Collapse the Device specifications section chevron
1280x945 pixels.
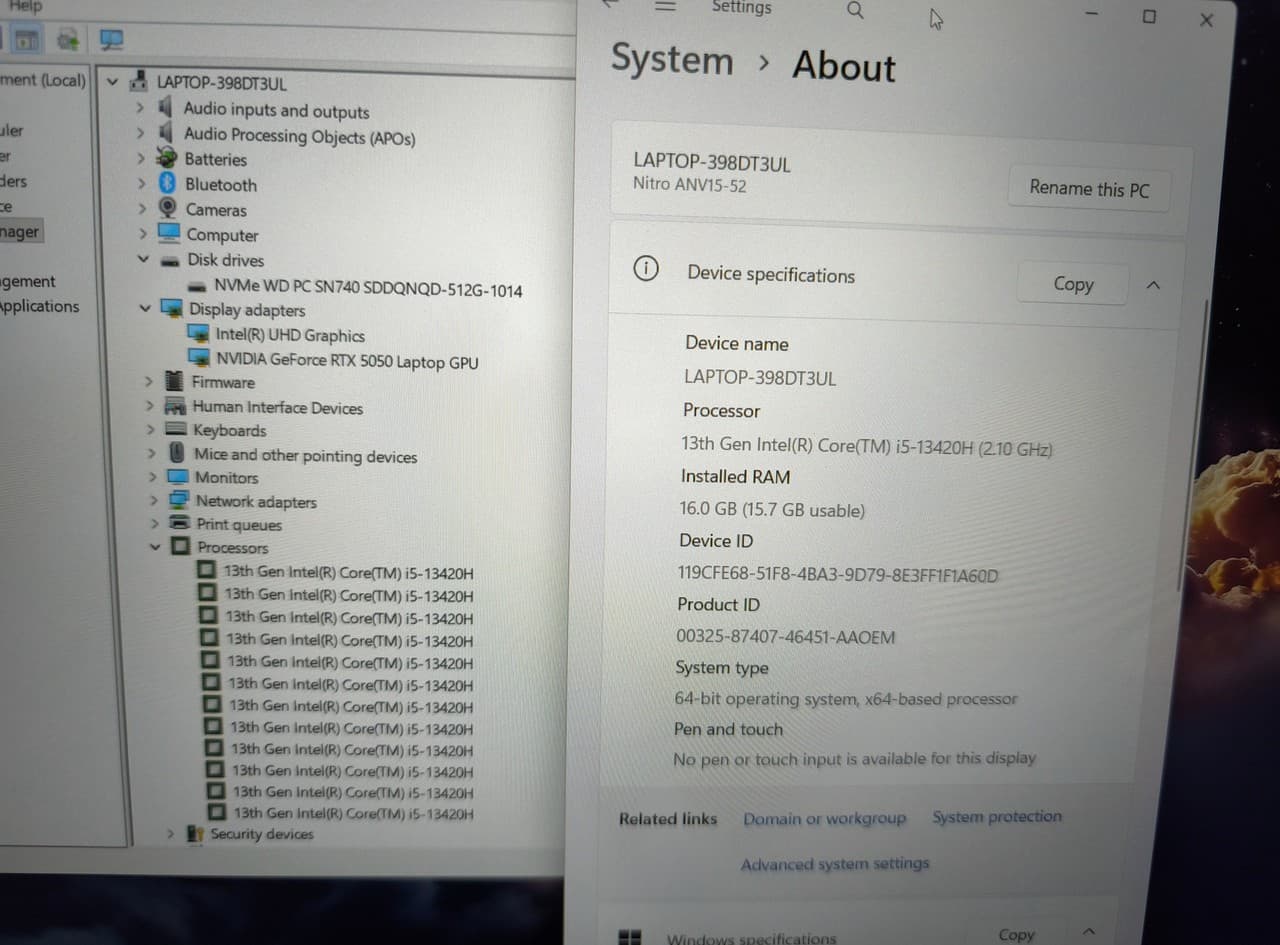tap(1152, 285)
